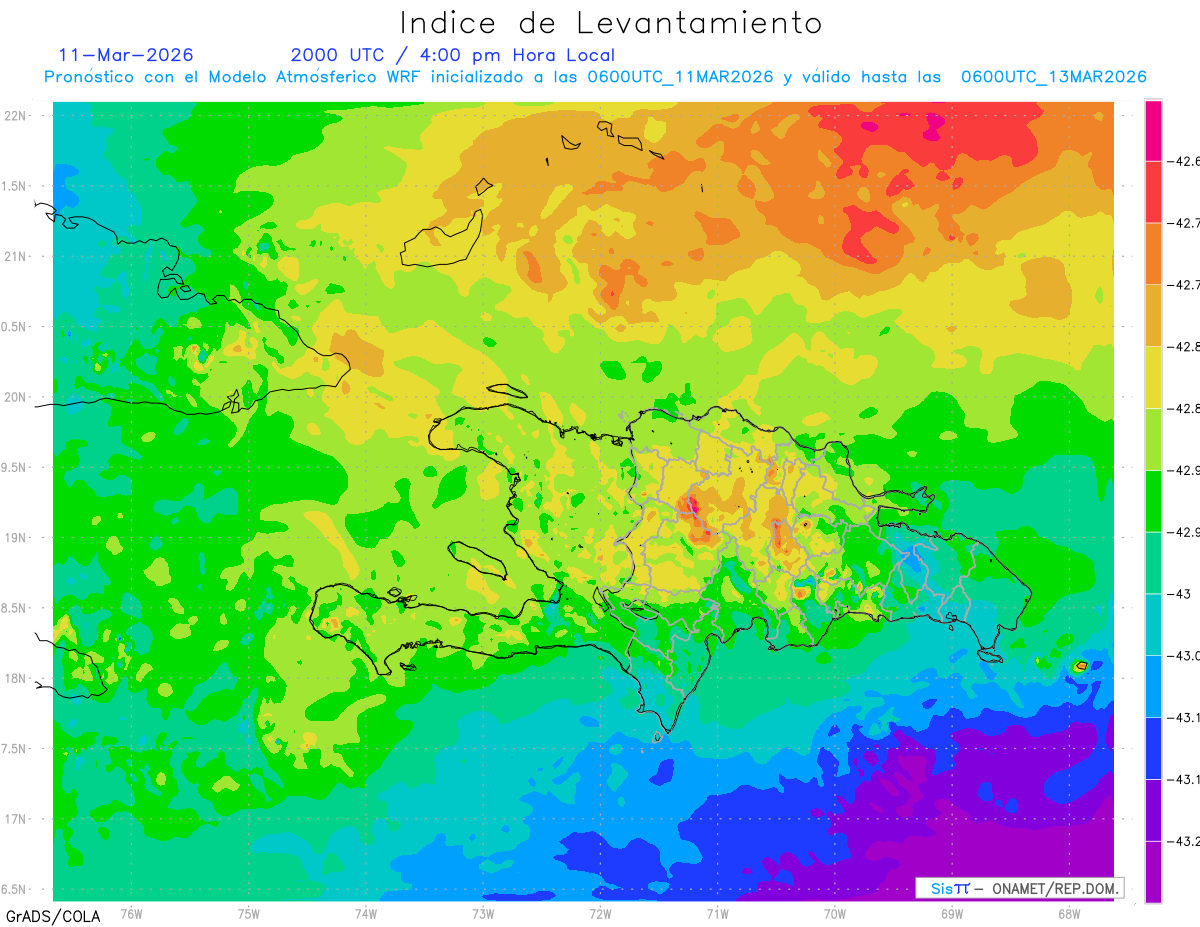
Task: Click the 8.5N latitude label
Action: tap(15, 608)
